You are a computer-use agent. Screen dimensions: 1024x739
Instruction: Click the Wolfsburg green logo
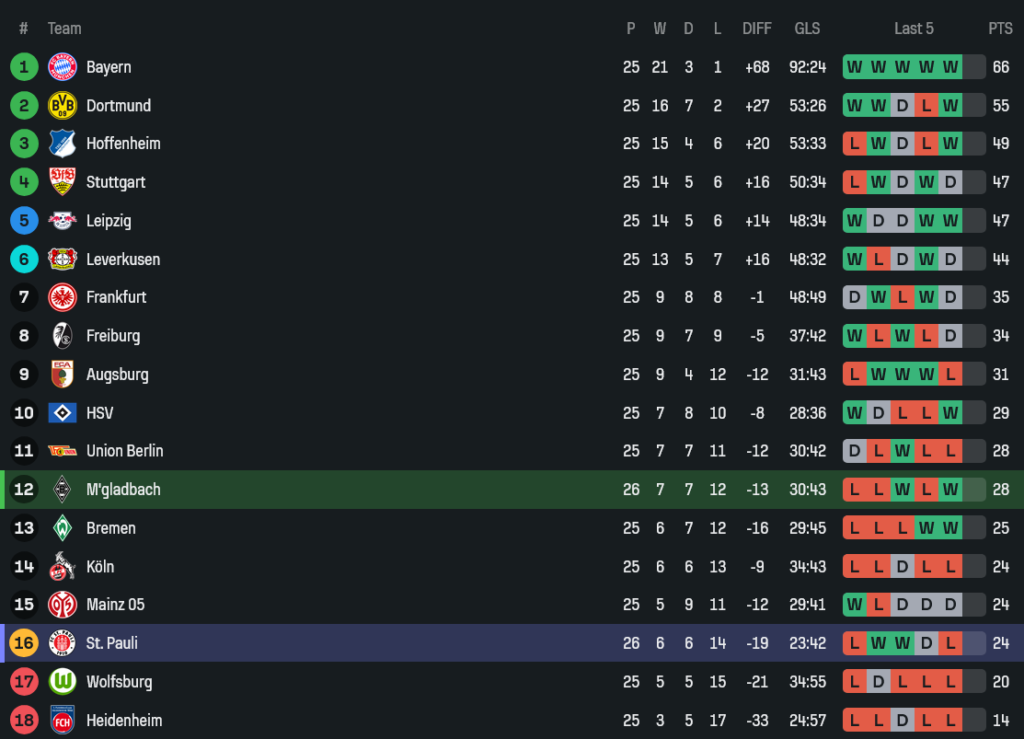coord(62,682)
